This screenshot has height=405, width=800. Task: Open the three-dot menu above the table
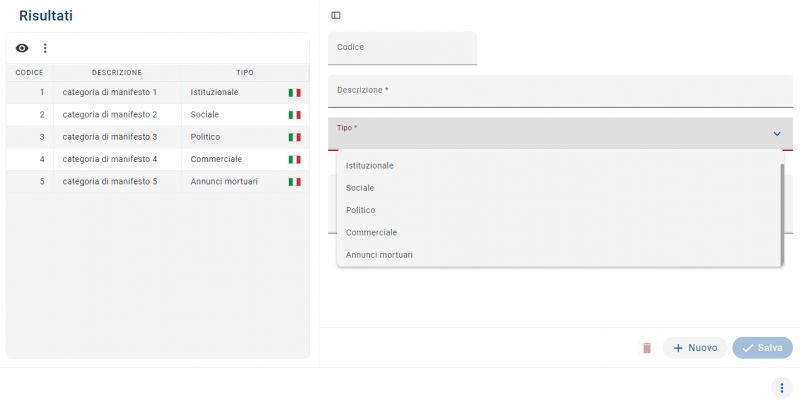pos(45,48)
